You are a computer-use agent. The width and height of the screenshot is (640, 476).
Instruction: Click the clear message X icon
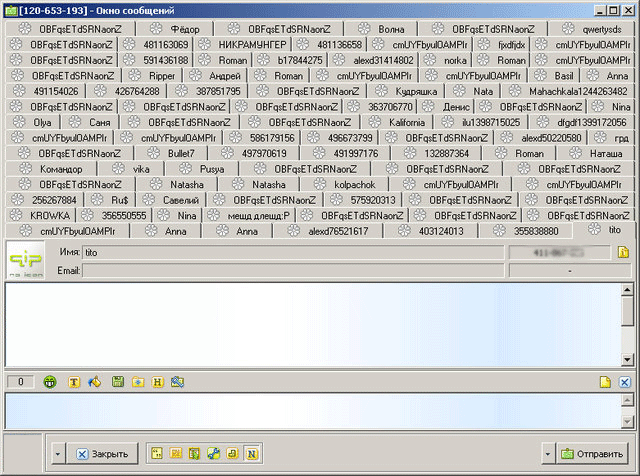point(625,382)
